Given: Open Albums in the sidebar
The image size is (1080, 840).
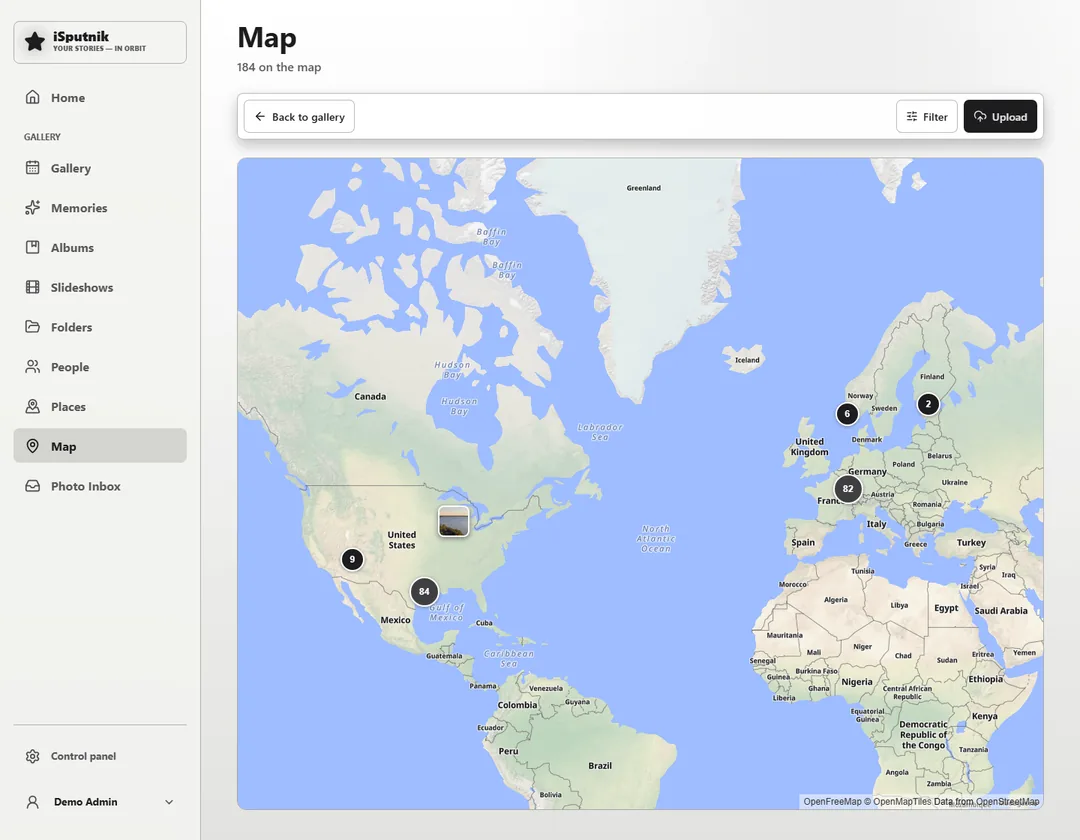Looking at the screenshot, I should click(x=100, y=248).
